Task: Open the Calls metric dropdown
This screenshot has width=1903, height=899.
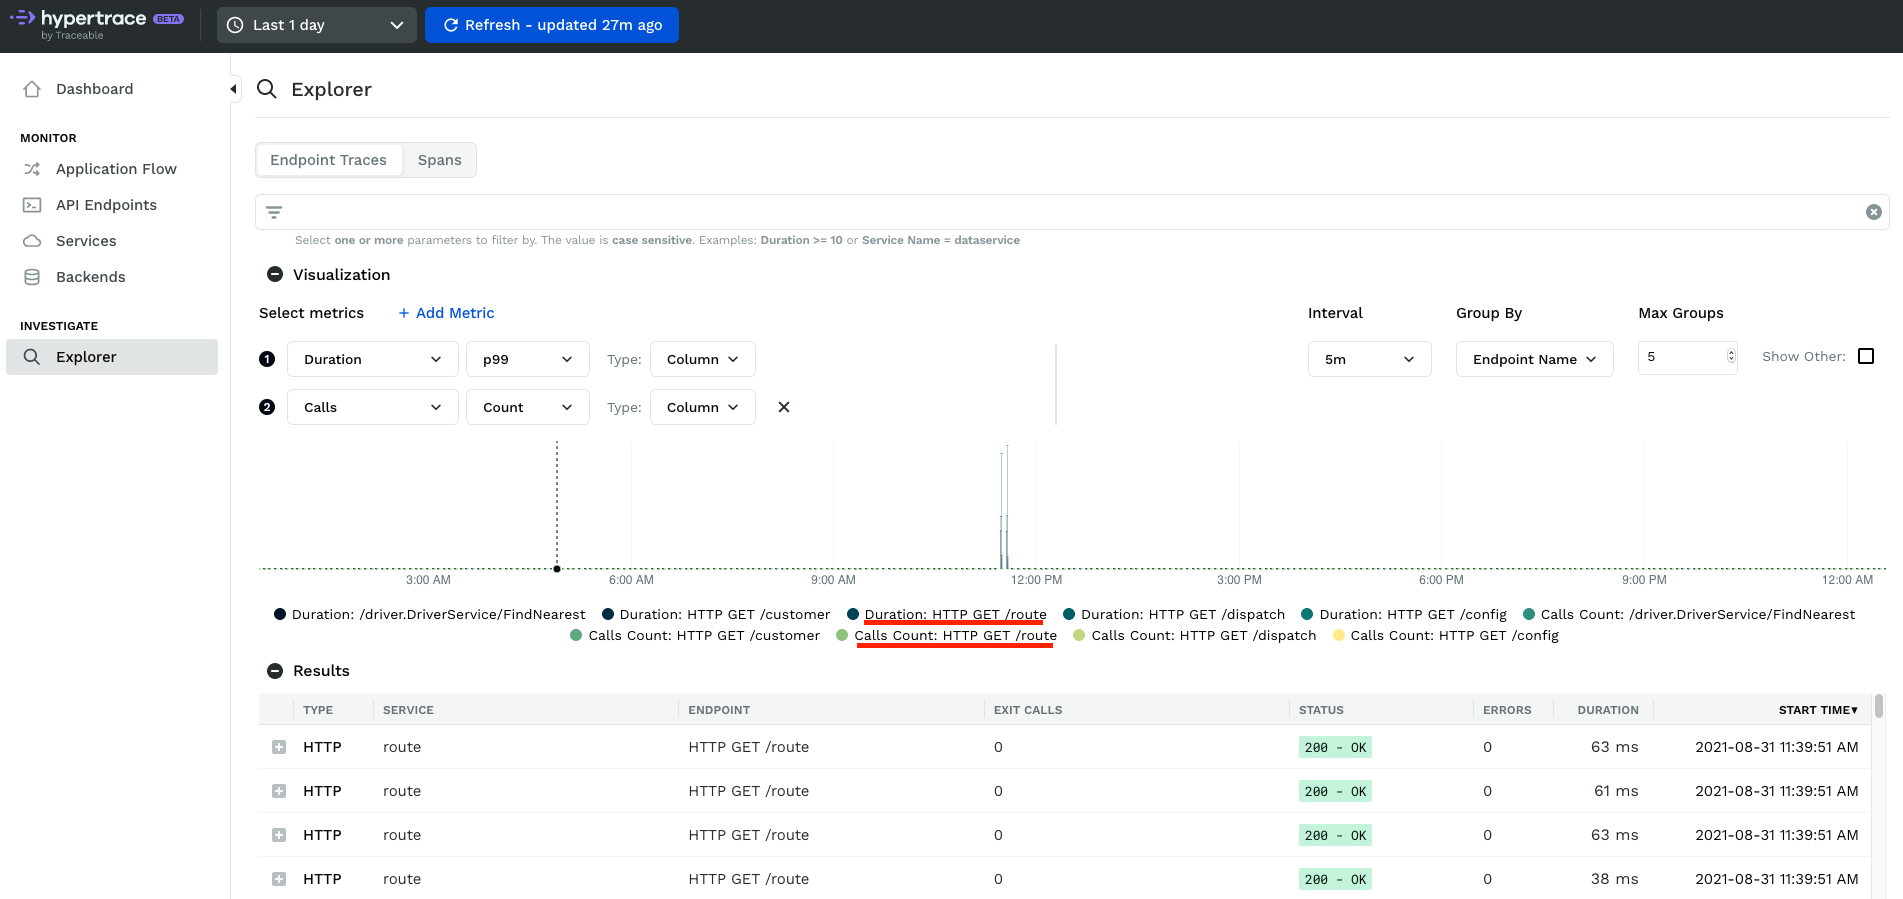Action: click(373, 407)
